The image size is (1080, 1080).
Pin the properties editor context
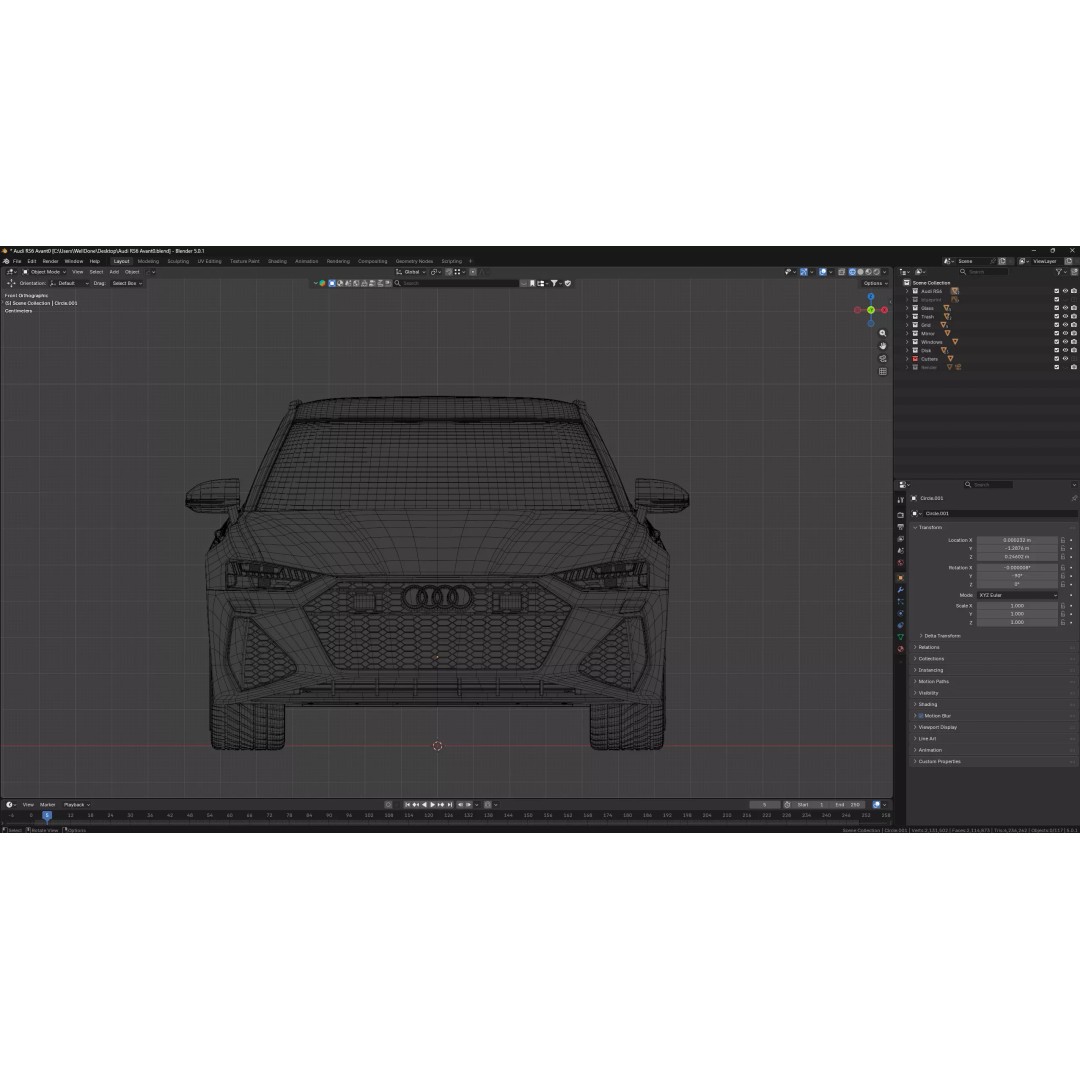pyautogui.click(x=1074, y=498)
